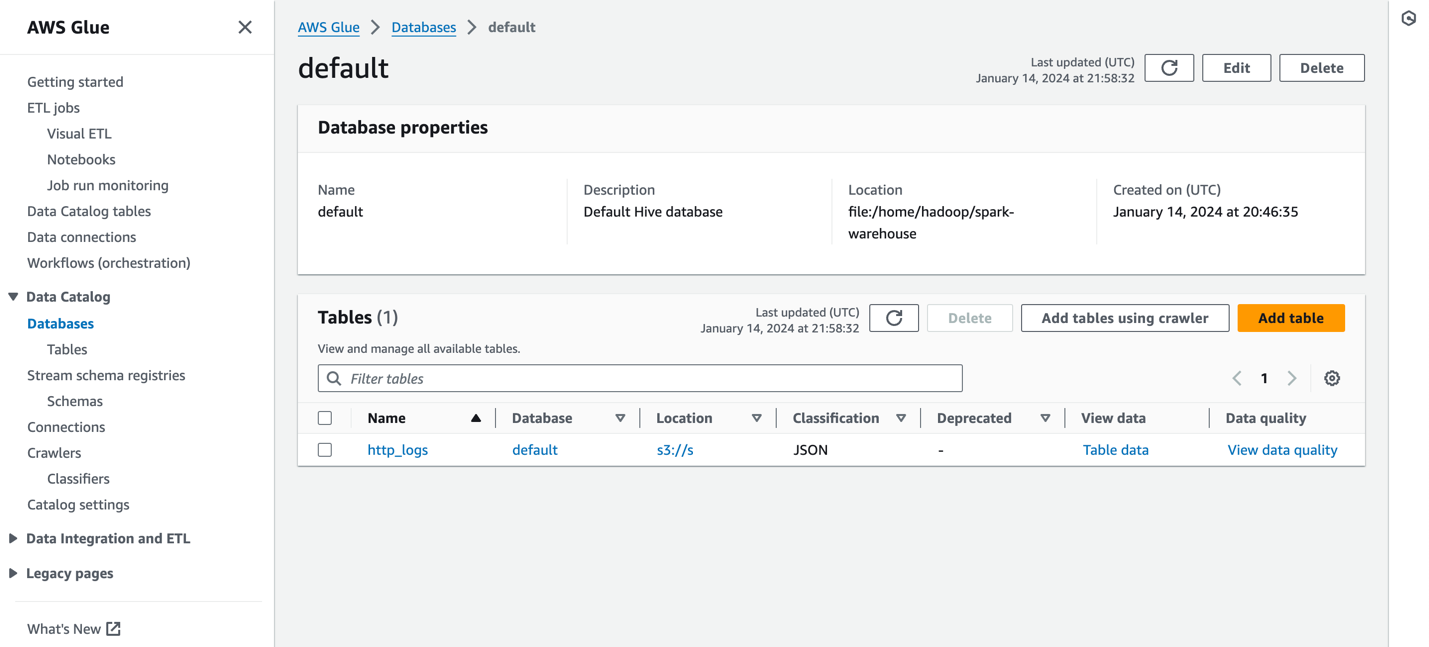The height and width of the screenshot is (647, 1429).
Task: Click the Default Hive database description
Action: [653, 212]
